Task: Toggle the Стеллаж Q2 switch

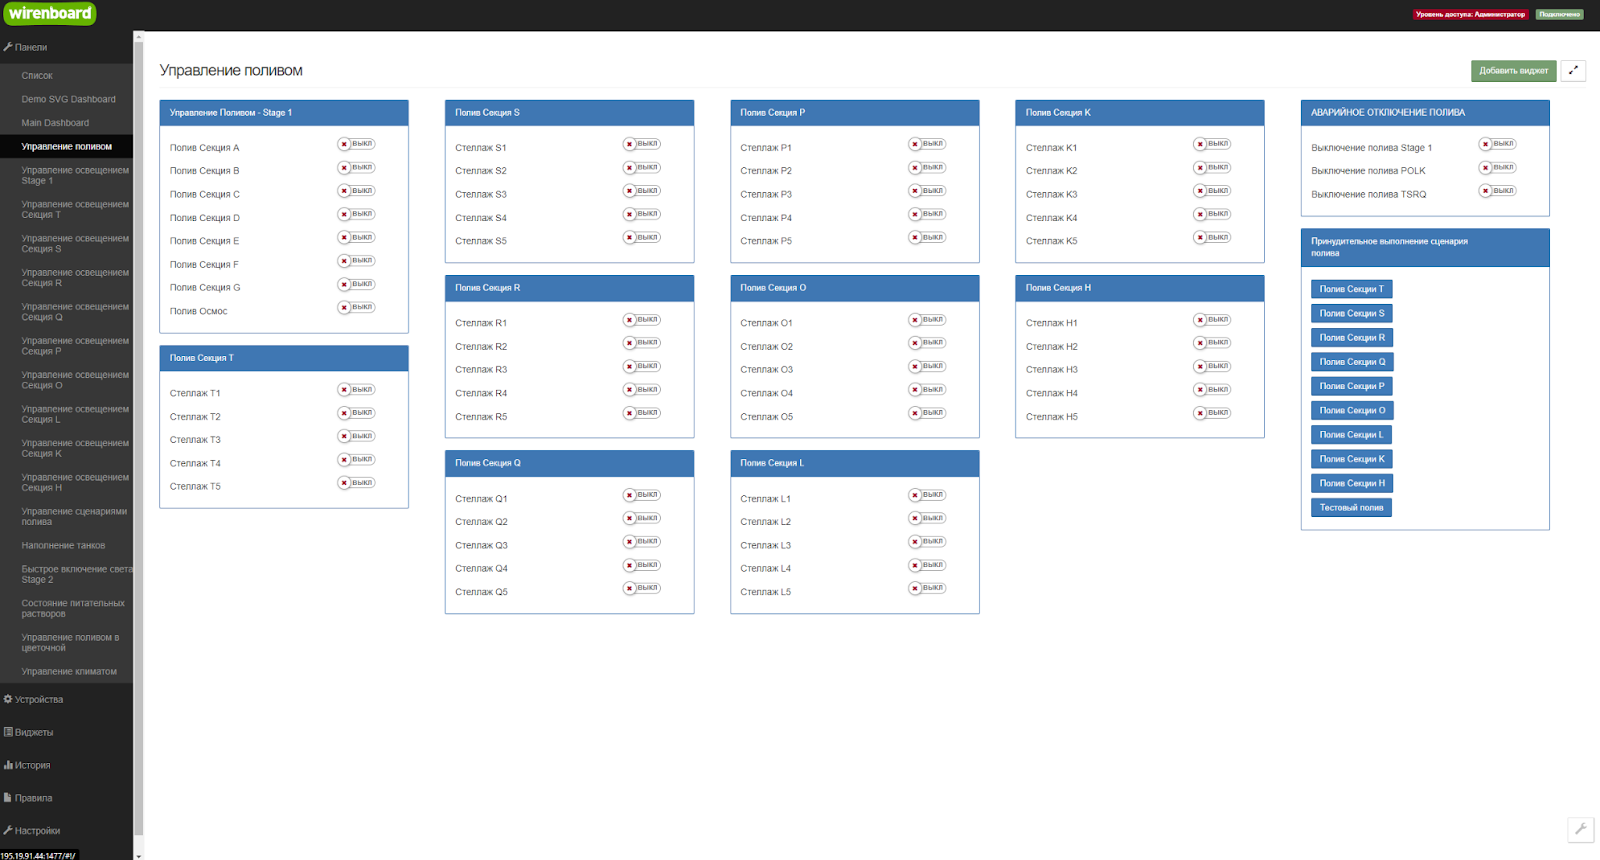Action: tap(642, 518)
